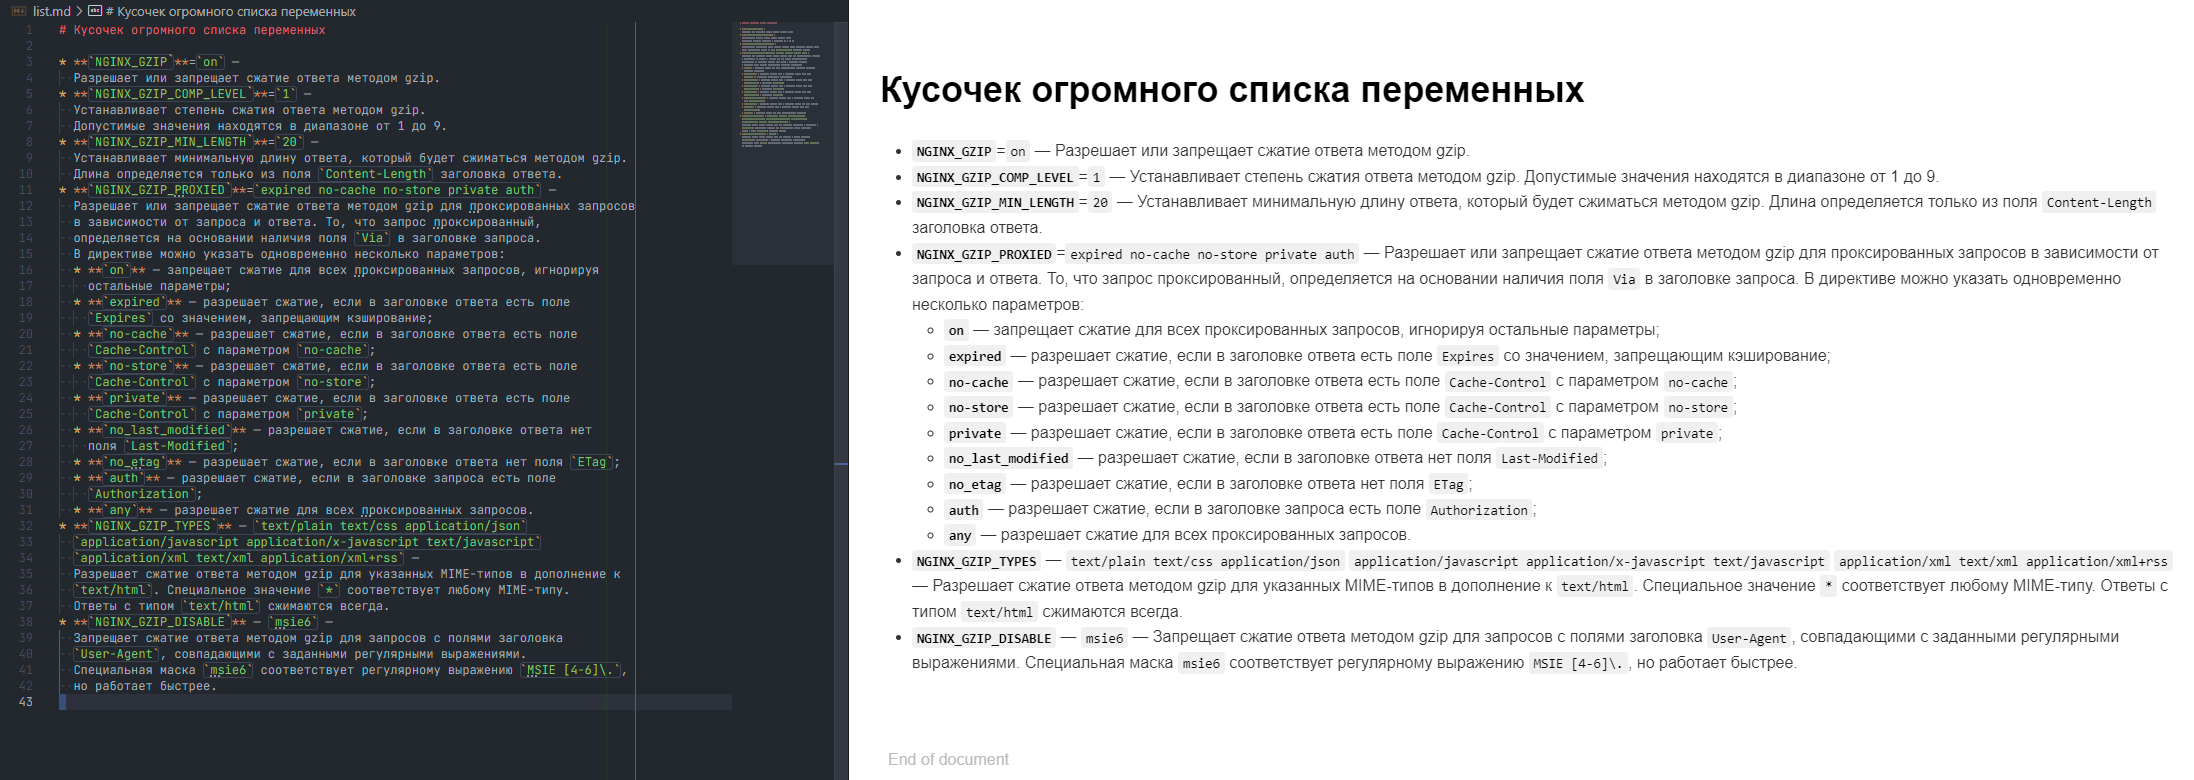Click "MSIE [4-6]\." code in the preview
This screenshot has width=2194, height=780.
point(1578,664)
